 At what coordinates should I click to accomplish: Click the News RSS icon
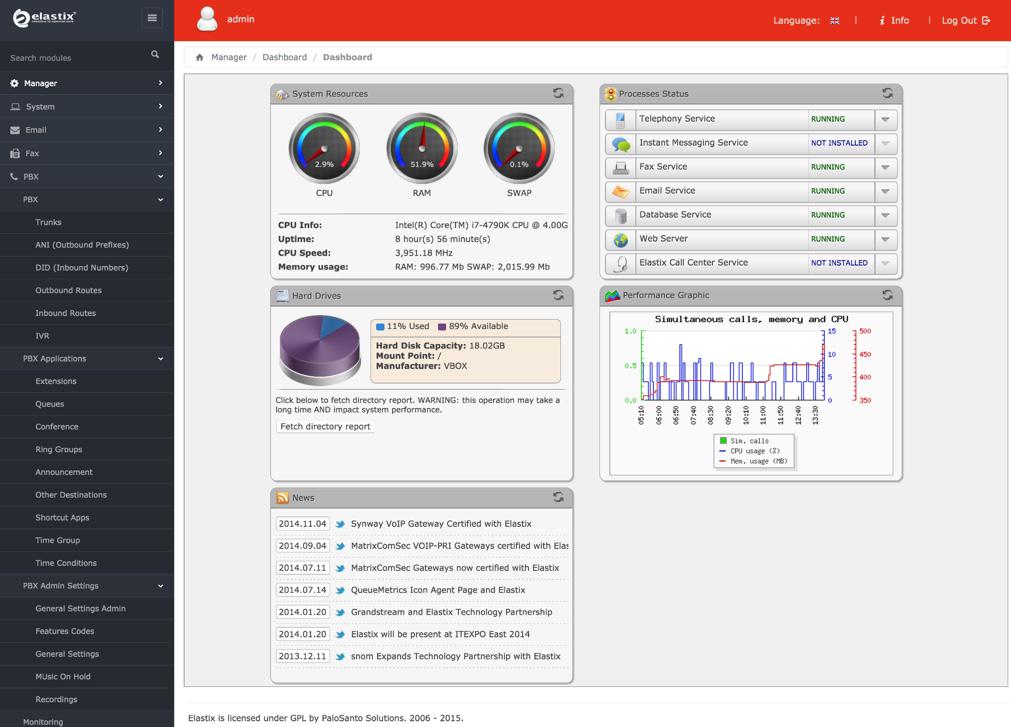click(282, 498)
